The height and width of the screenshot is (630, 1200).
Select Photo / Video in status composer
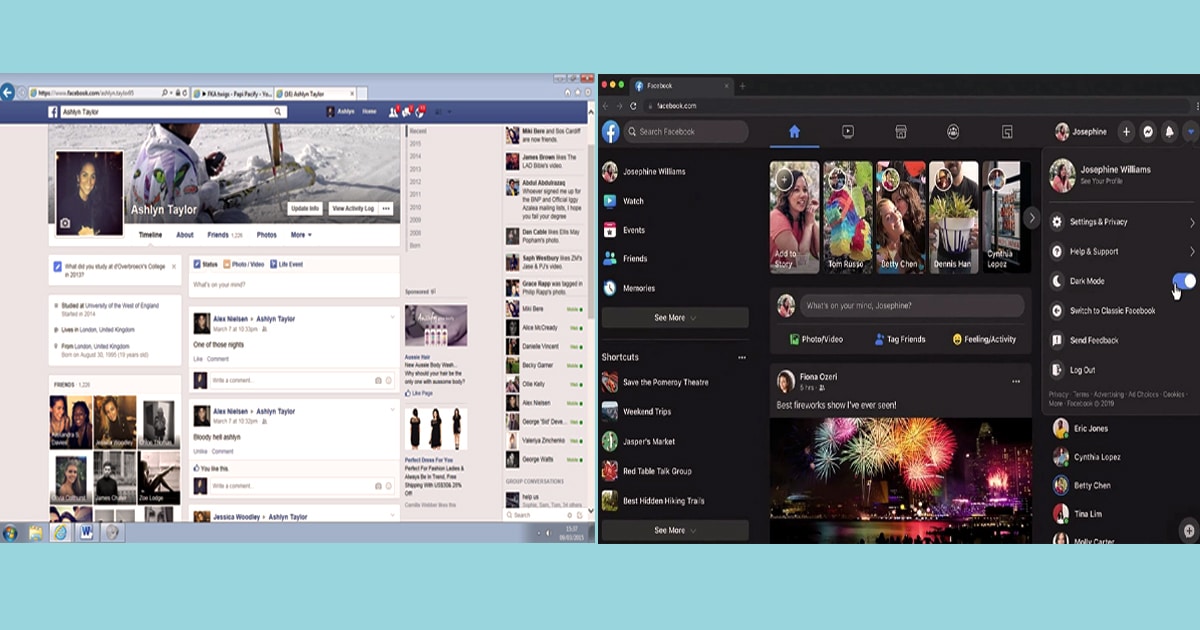click(x=244, y=264)
